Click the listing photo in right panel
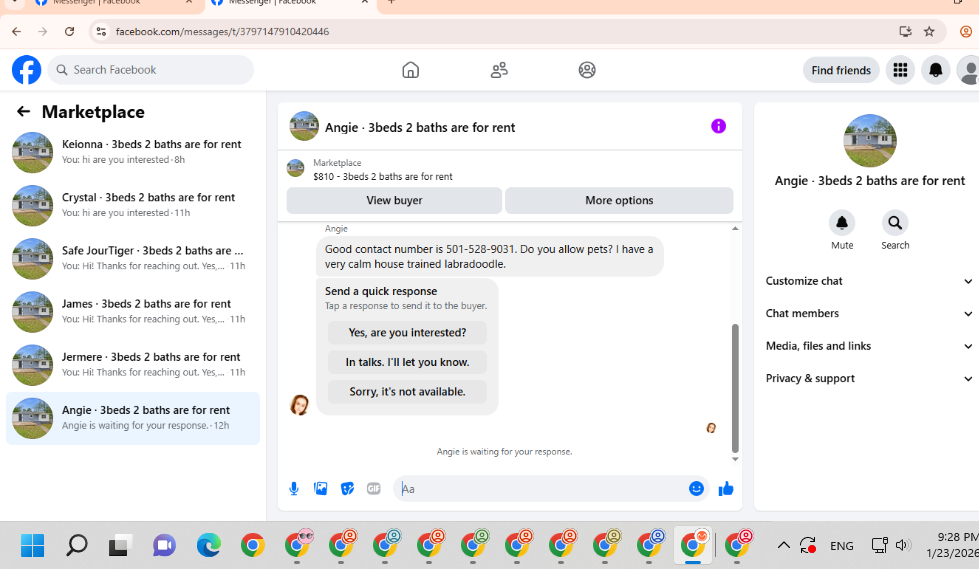This screenshot has height=569, width=979. tap(870, 141)
